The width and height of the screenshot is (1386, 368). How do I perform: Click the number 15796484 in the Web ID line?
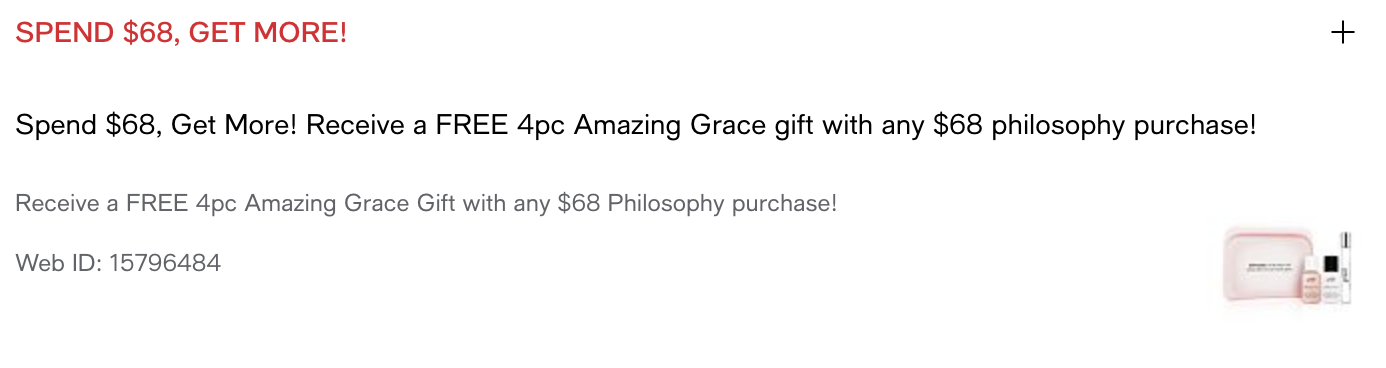tap(165, 263)
